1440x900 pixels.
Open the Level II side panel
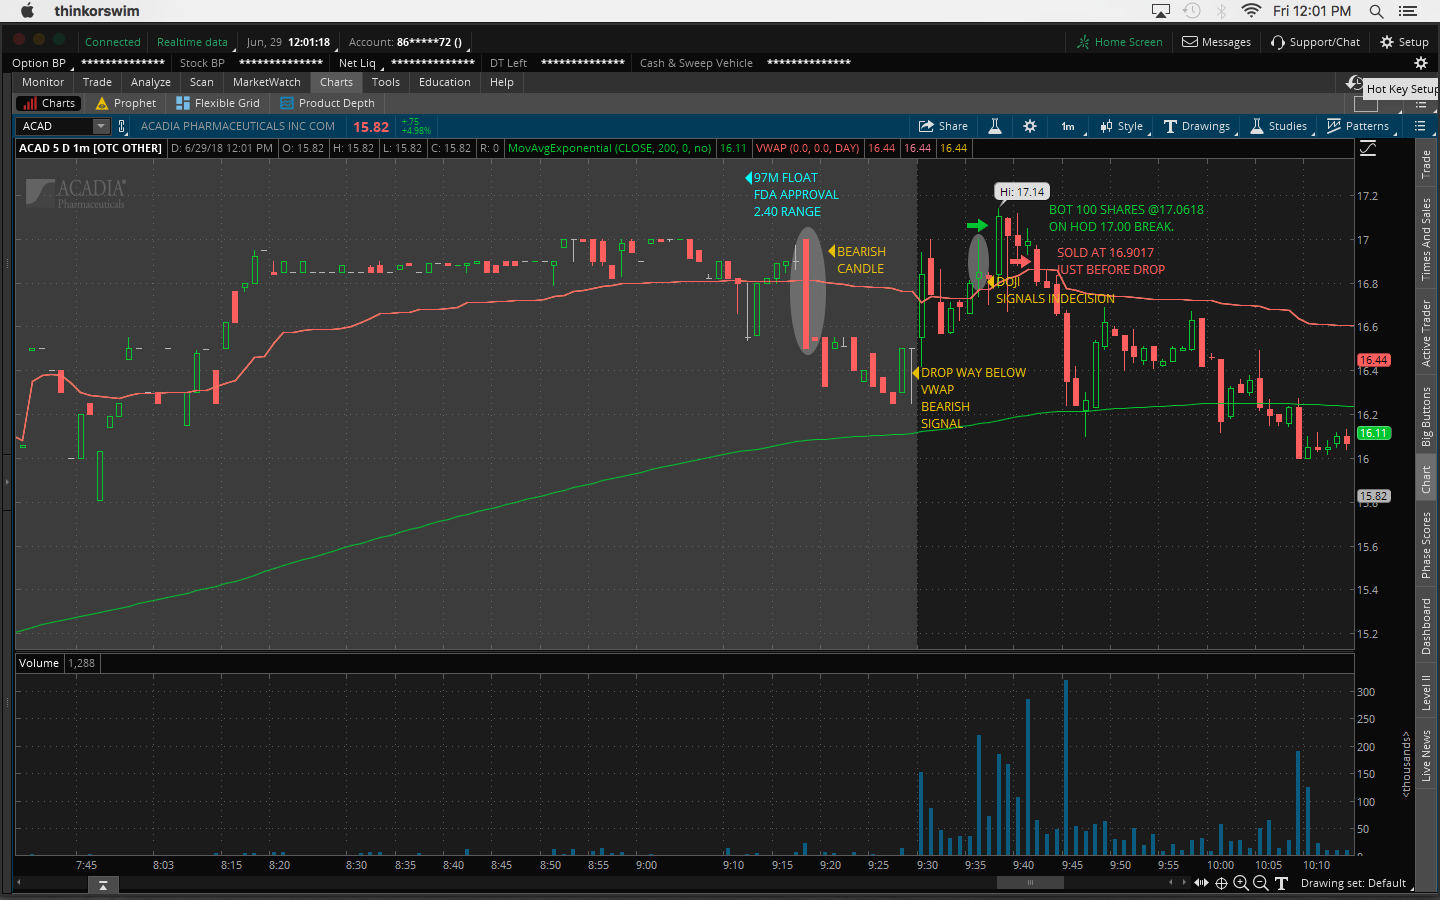click(1426, 693)
